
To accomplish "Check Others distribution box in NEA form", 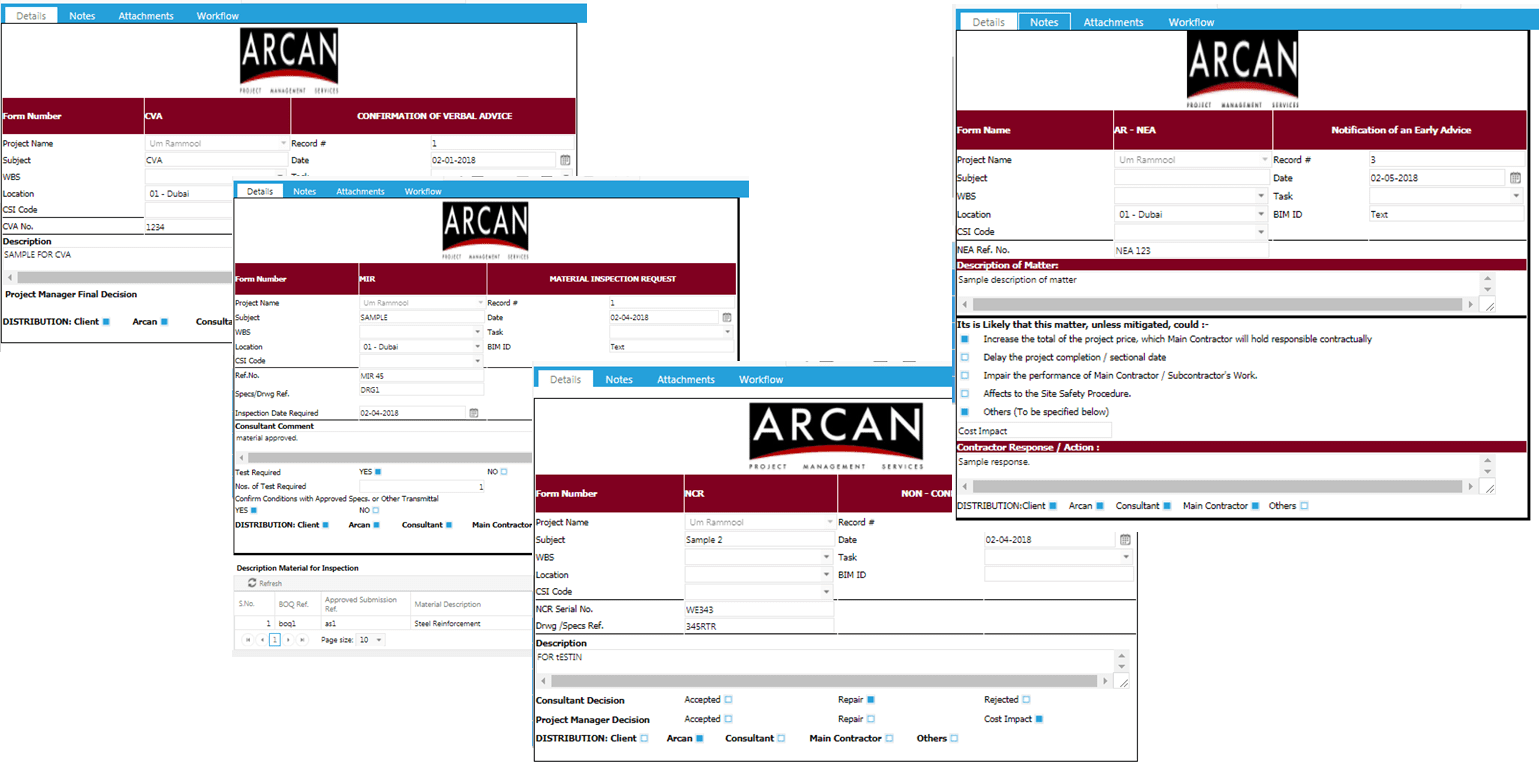I will coord(1304,506).
